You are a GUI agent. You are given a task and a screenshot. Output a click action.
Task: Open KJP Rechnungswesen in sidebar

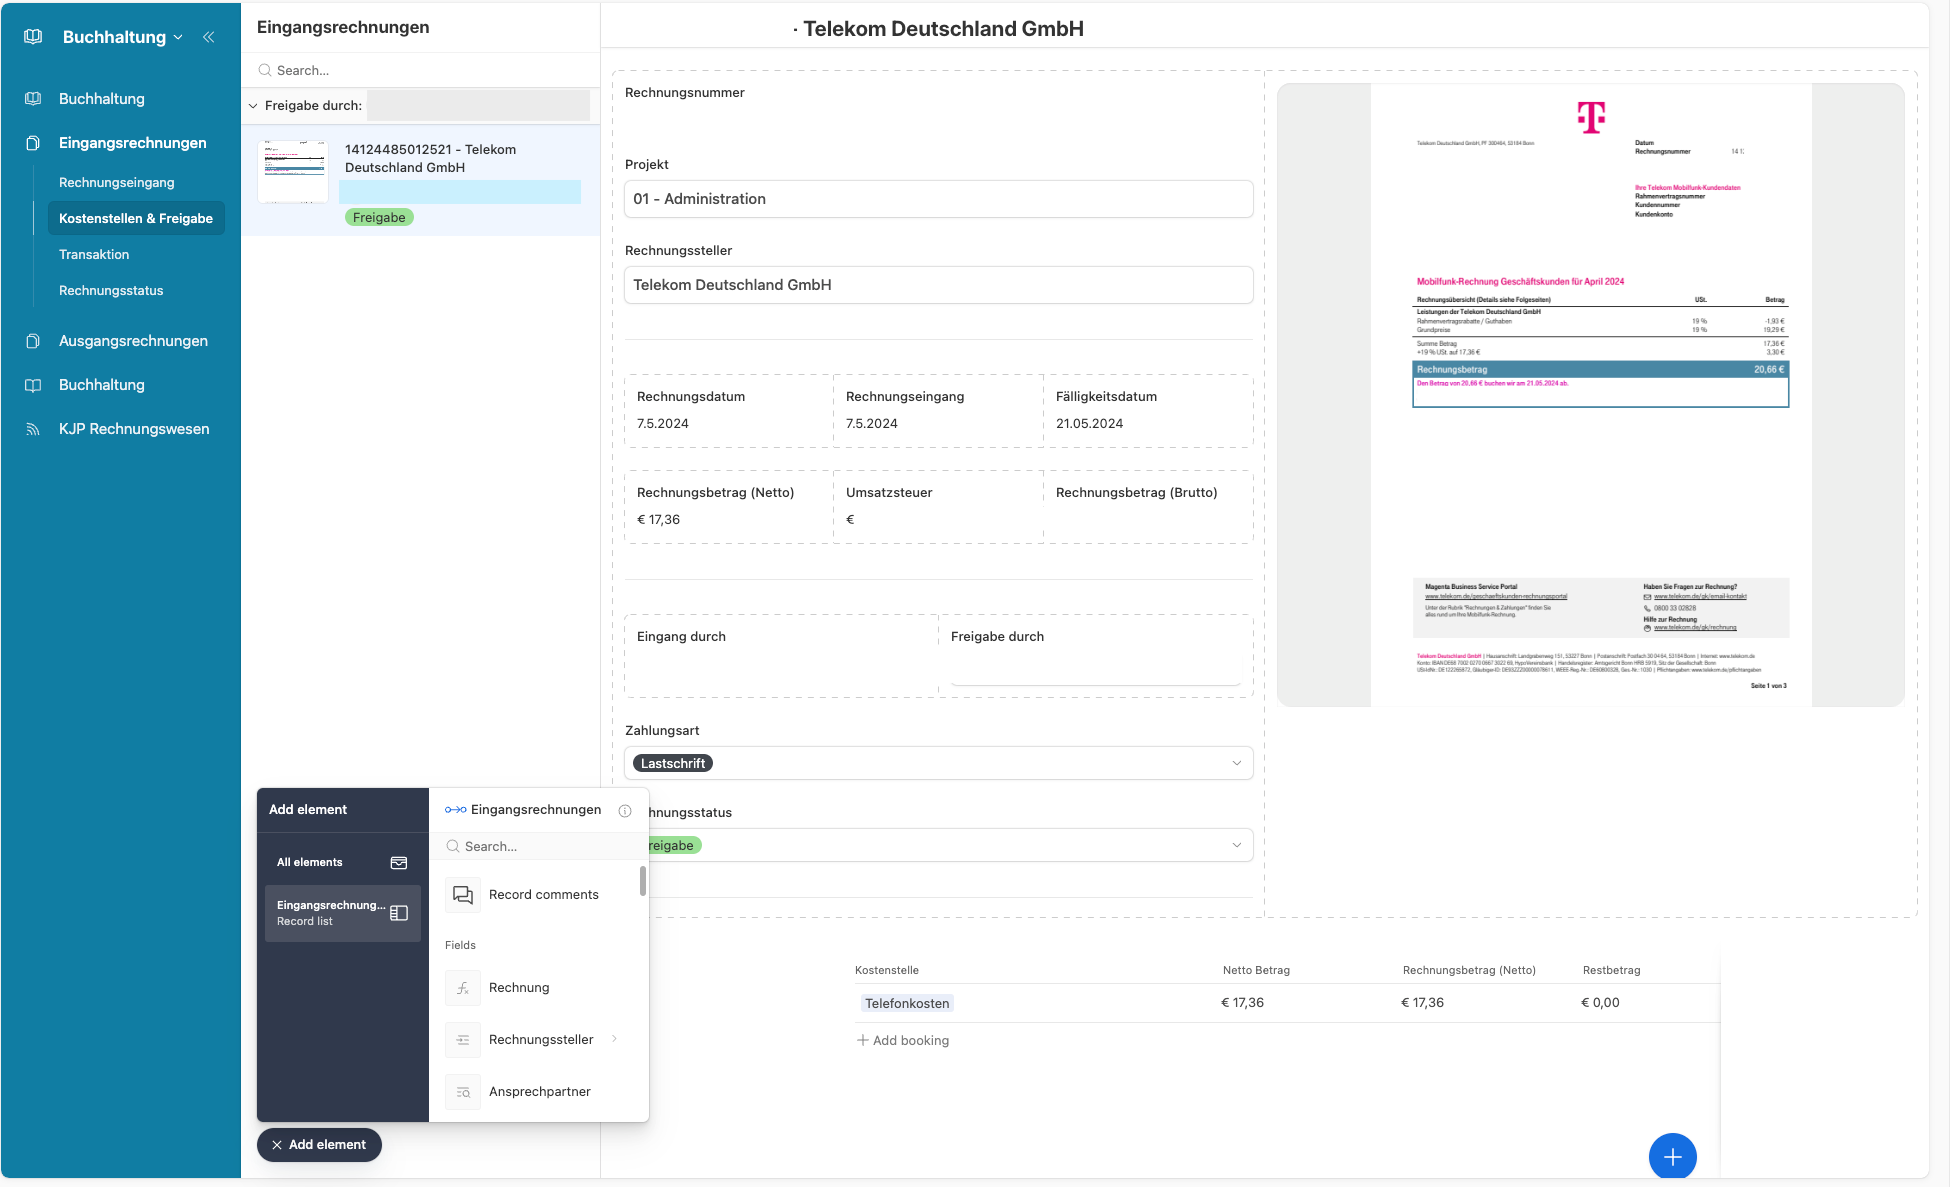tap(134, 429)
